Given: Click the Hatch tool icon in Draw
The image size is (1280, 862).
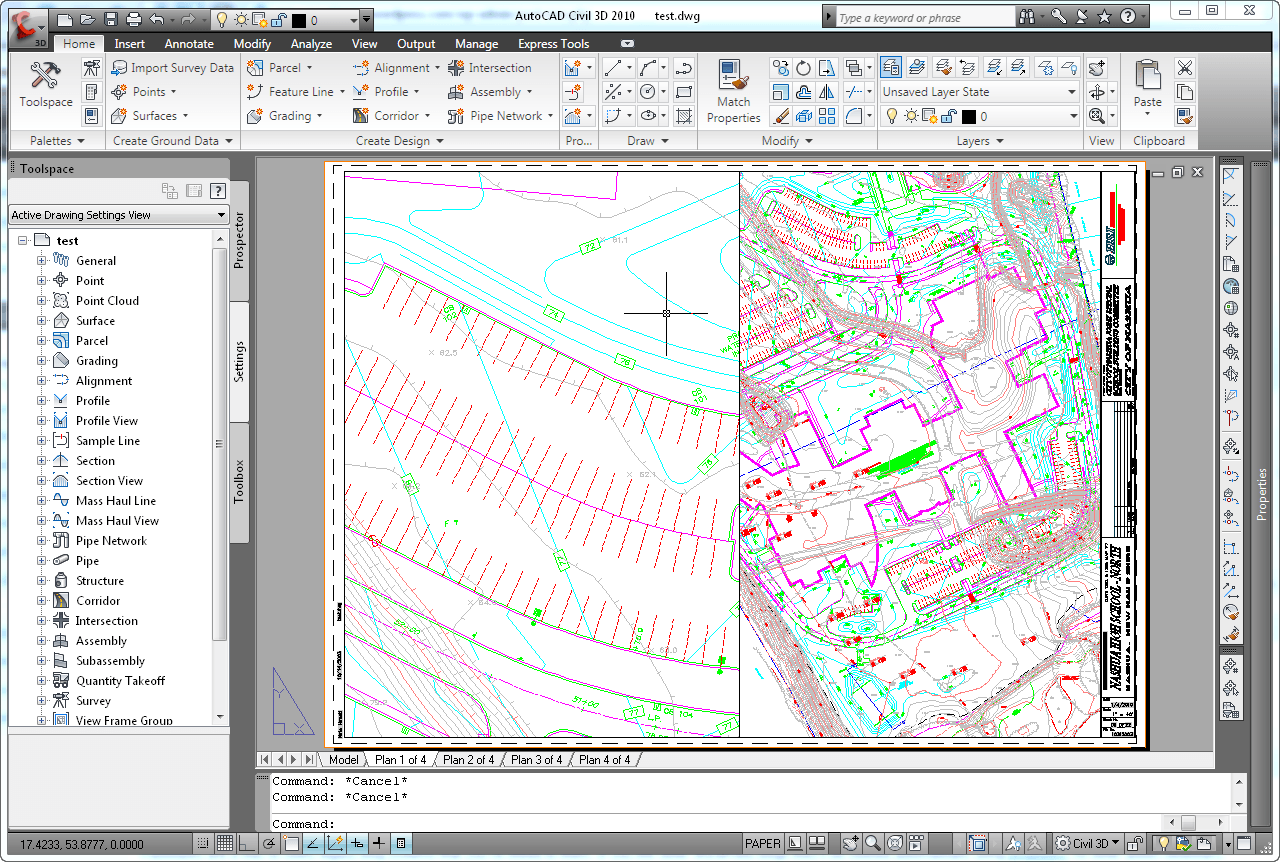Looking at the screenshot, I should 684,116.
